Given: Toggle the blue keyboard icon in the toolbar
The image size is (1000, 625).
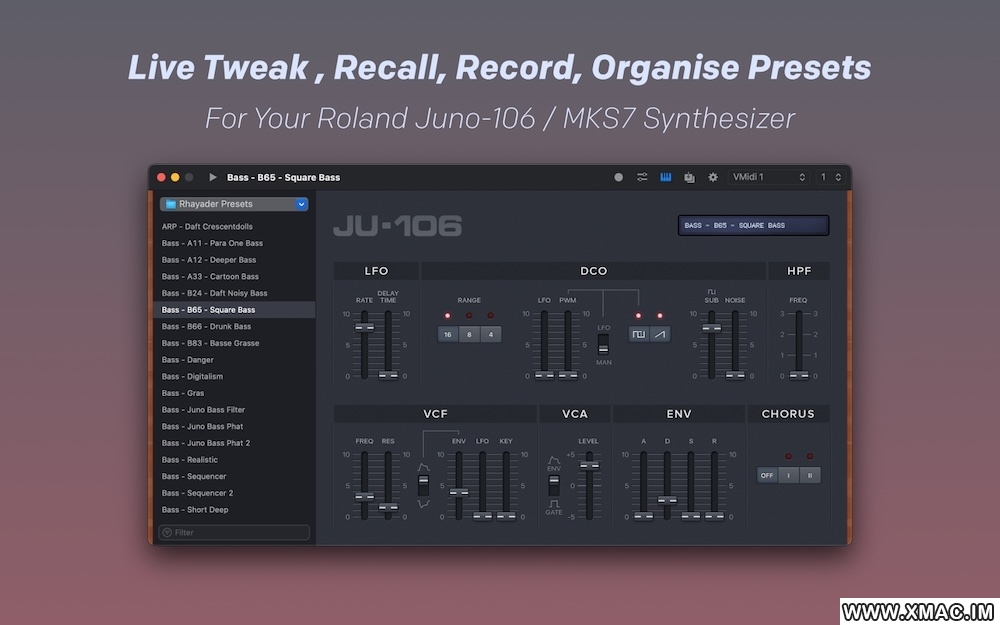Looking at the screenshot, I should (665, 177).
